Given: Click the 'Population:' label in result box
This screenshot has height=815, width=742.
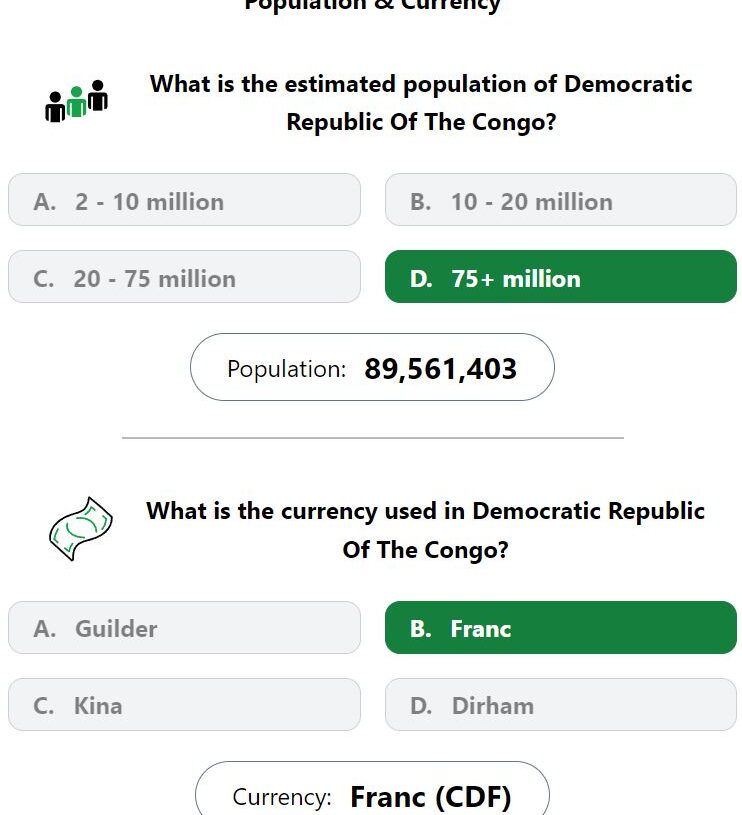Looking at the screenshot, I should [x=286, y=370].
